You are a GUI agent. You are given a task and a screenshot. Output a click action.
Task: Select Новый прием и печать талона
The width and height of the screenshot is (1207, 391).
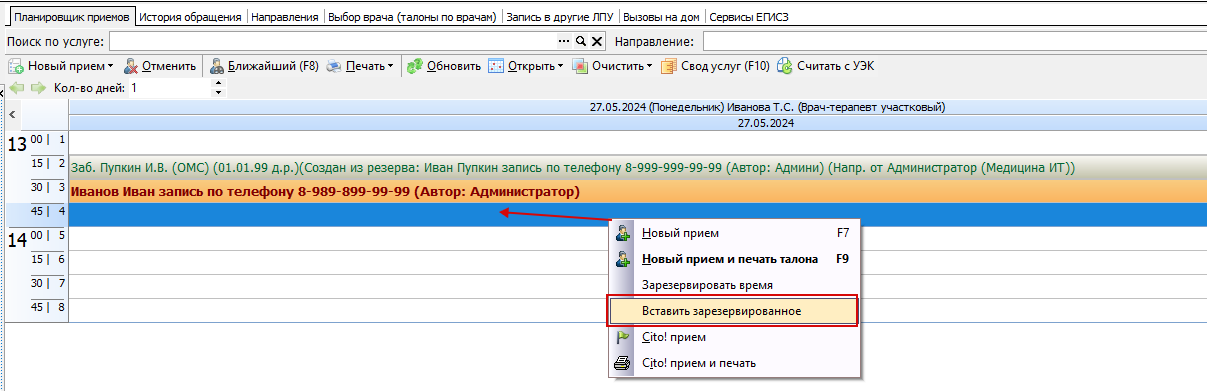click(733, 259)
